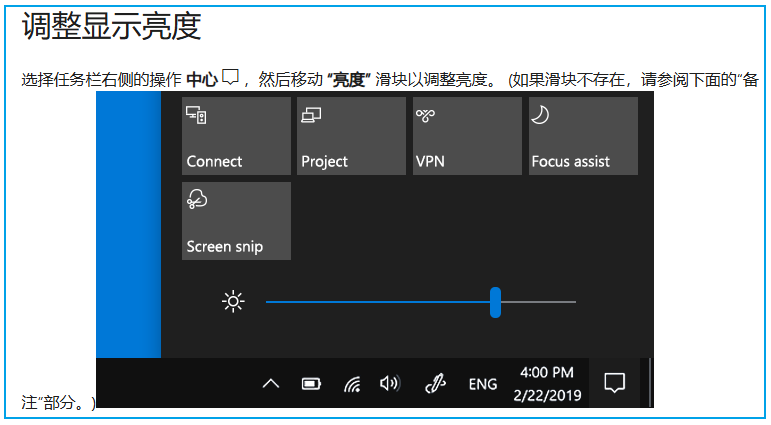771x425 pixels.
Task: Click the heading 调整显示亮度
Action: (x=111, y=27)
